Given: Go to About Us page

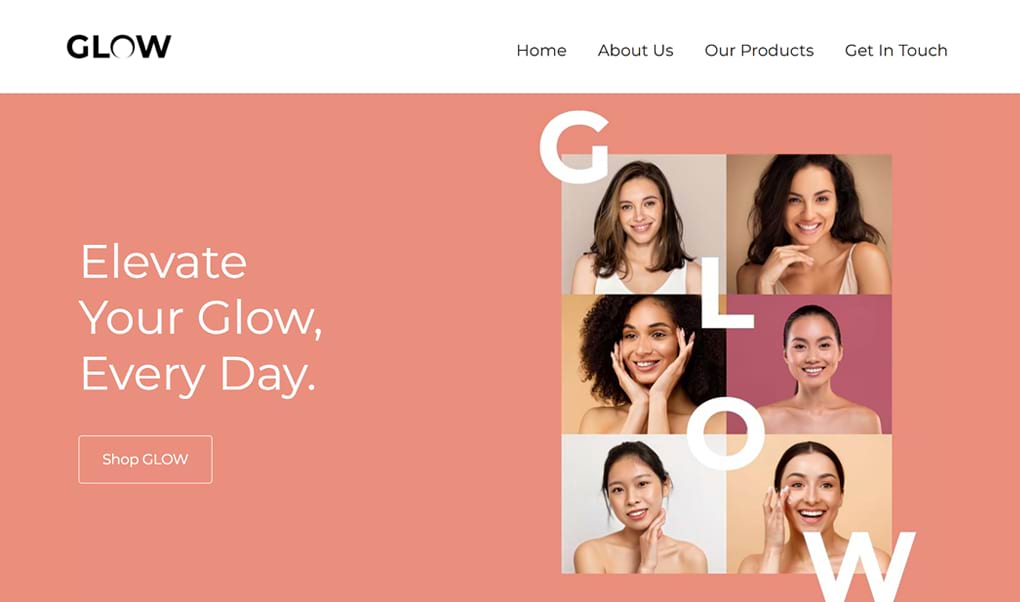Looking at the screenshot, I should coord(636,50).
